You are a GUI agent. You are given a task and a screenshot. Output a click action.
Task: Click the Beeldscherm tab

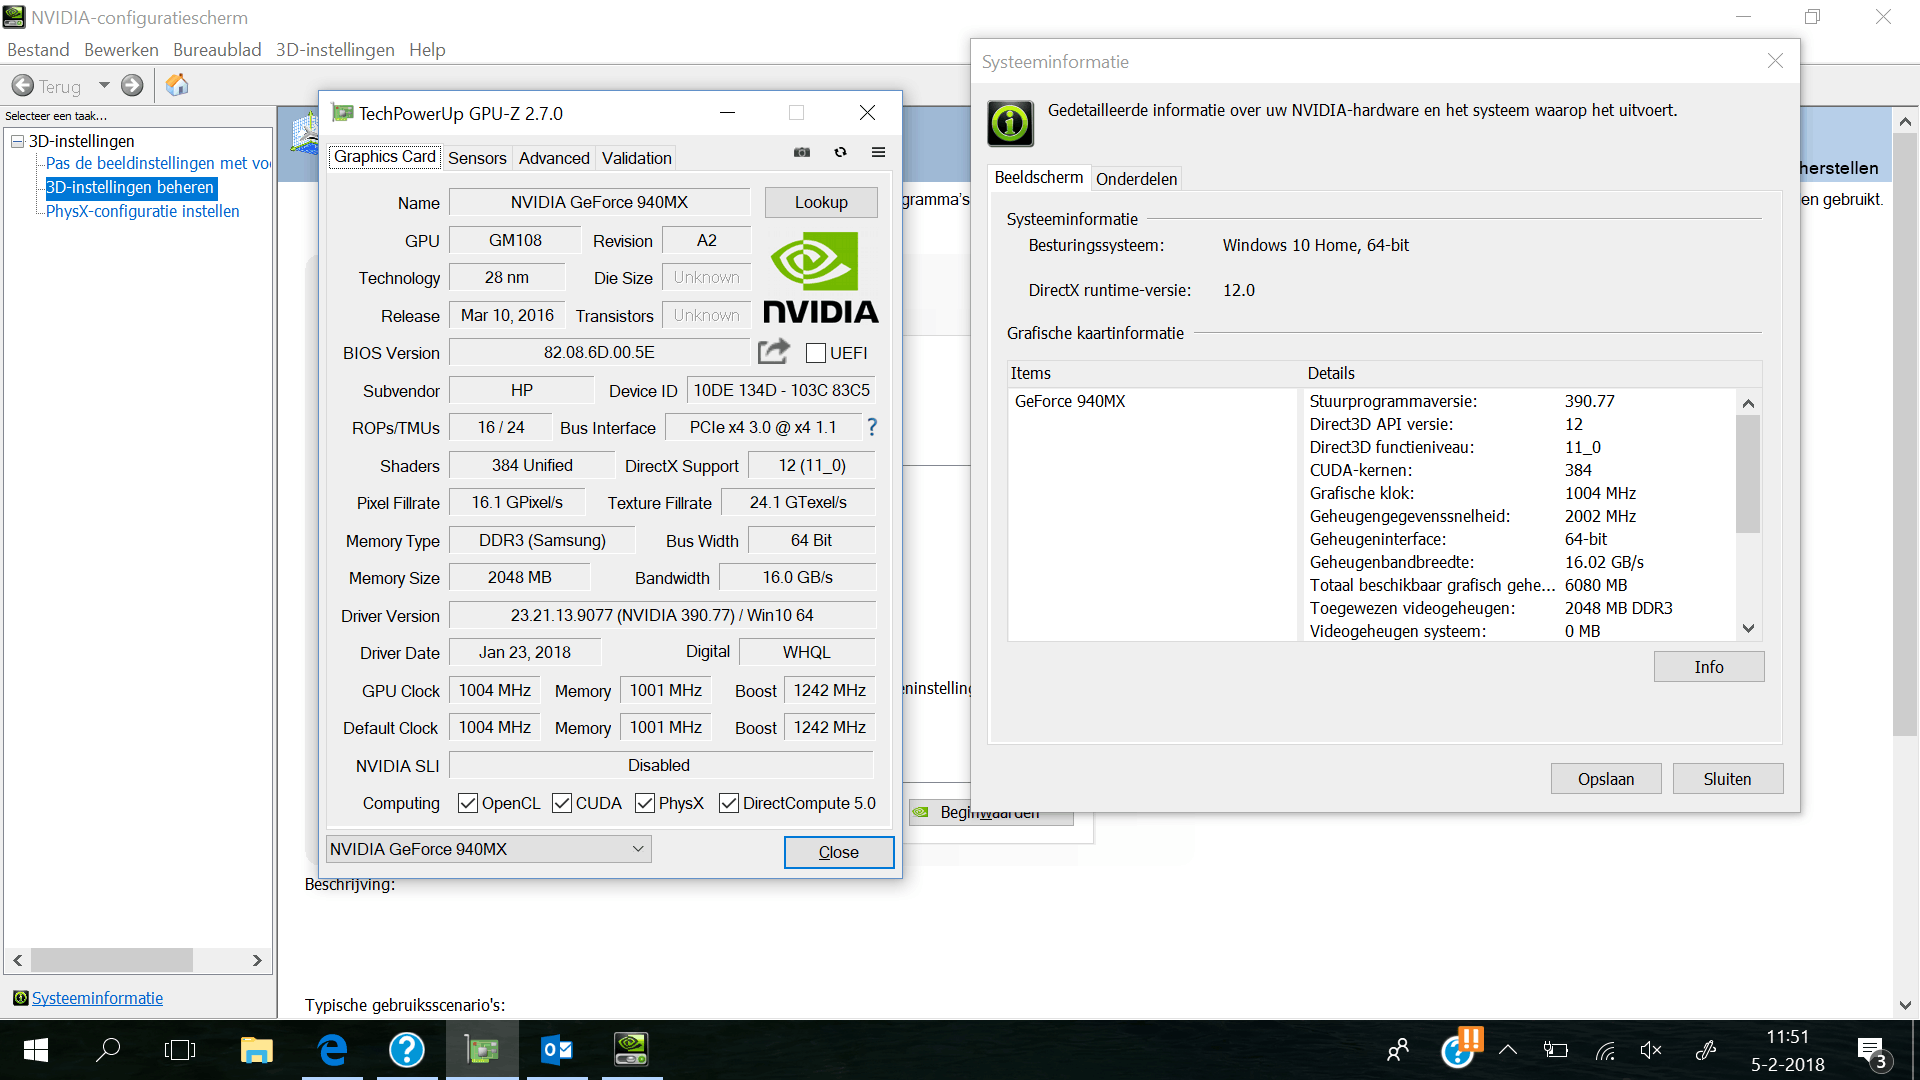[1039, 177]
